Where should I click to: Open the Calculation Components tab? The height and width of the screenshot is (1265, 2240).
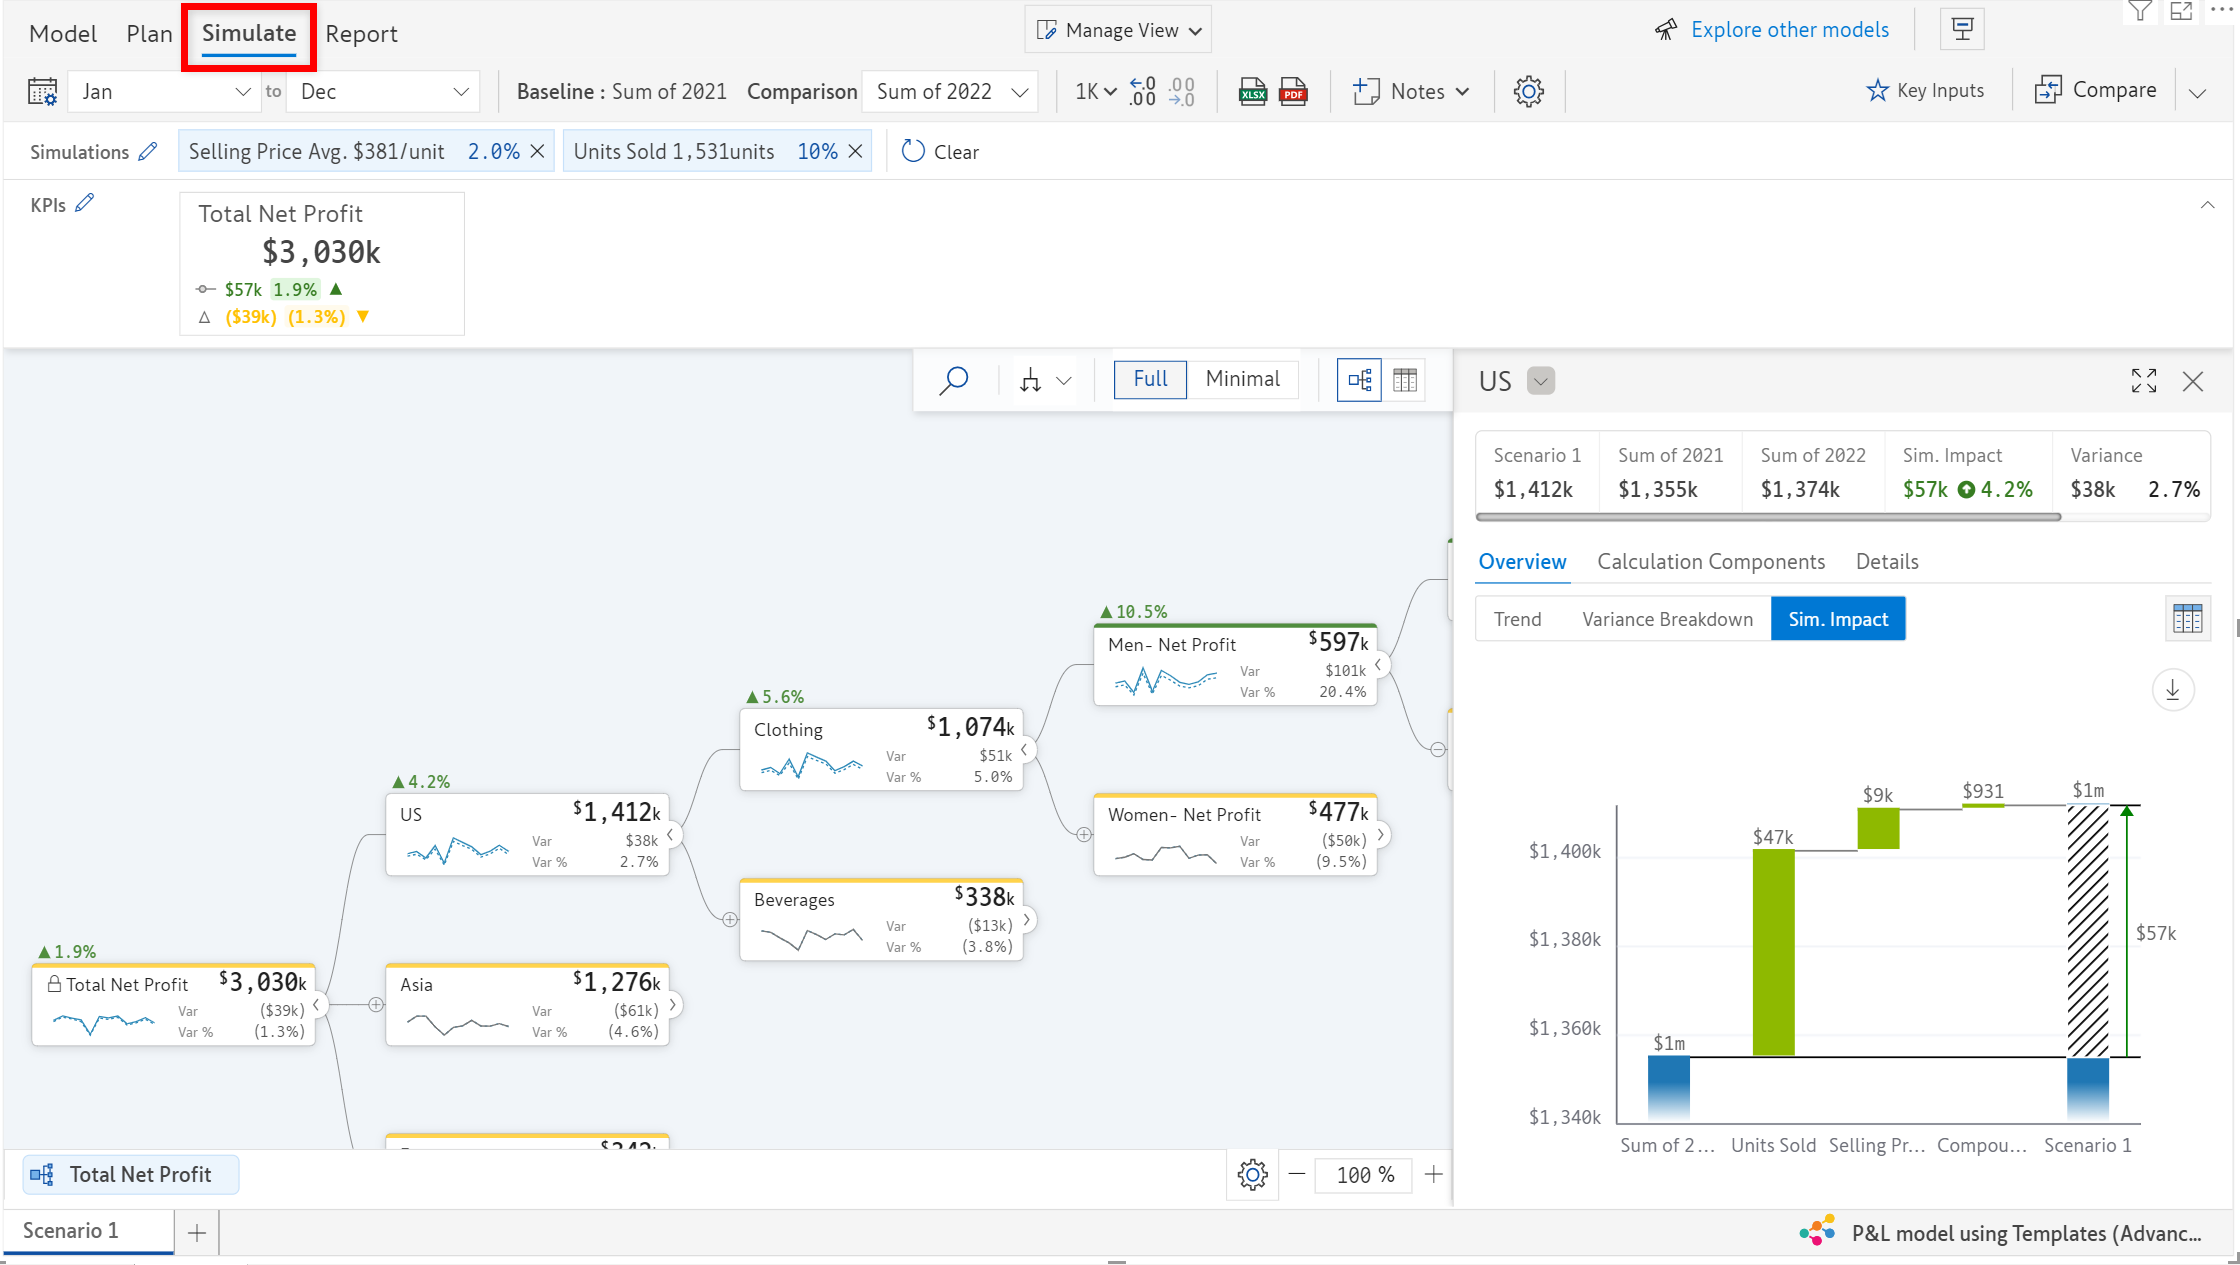(x=1710, y=562)
